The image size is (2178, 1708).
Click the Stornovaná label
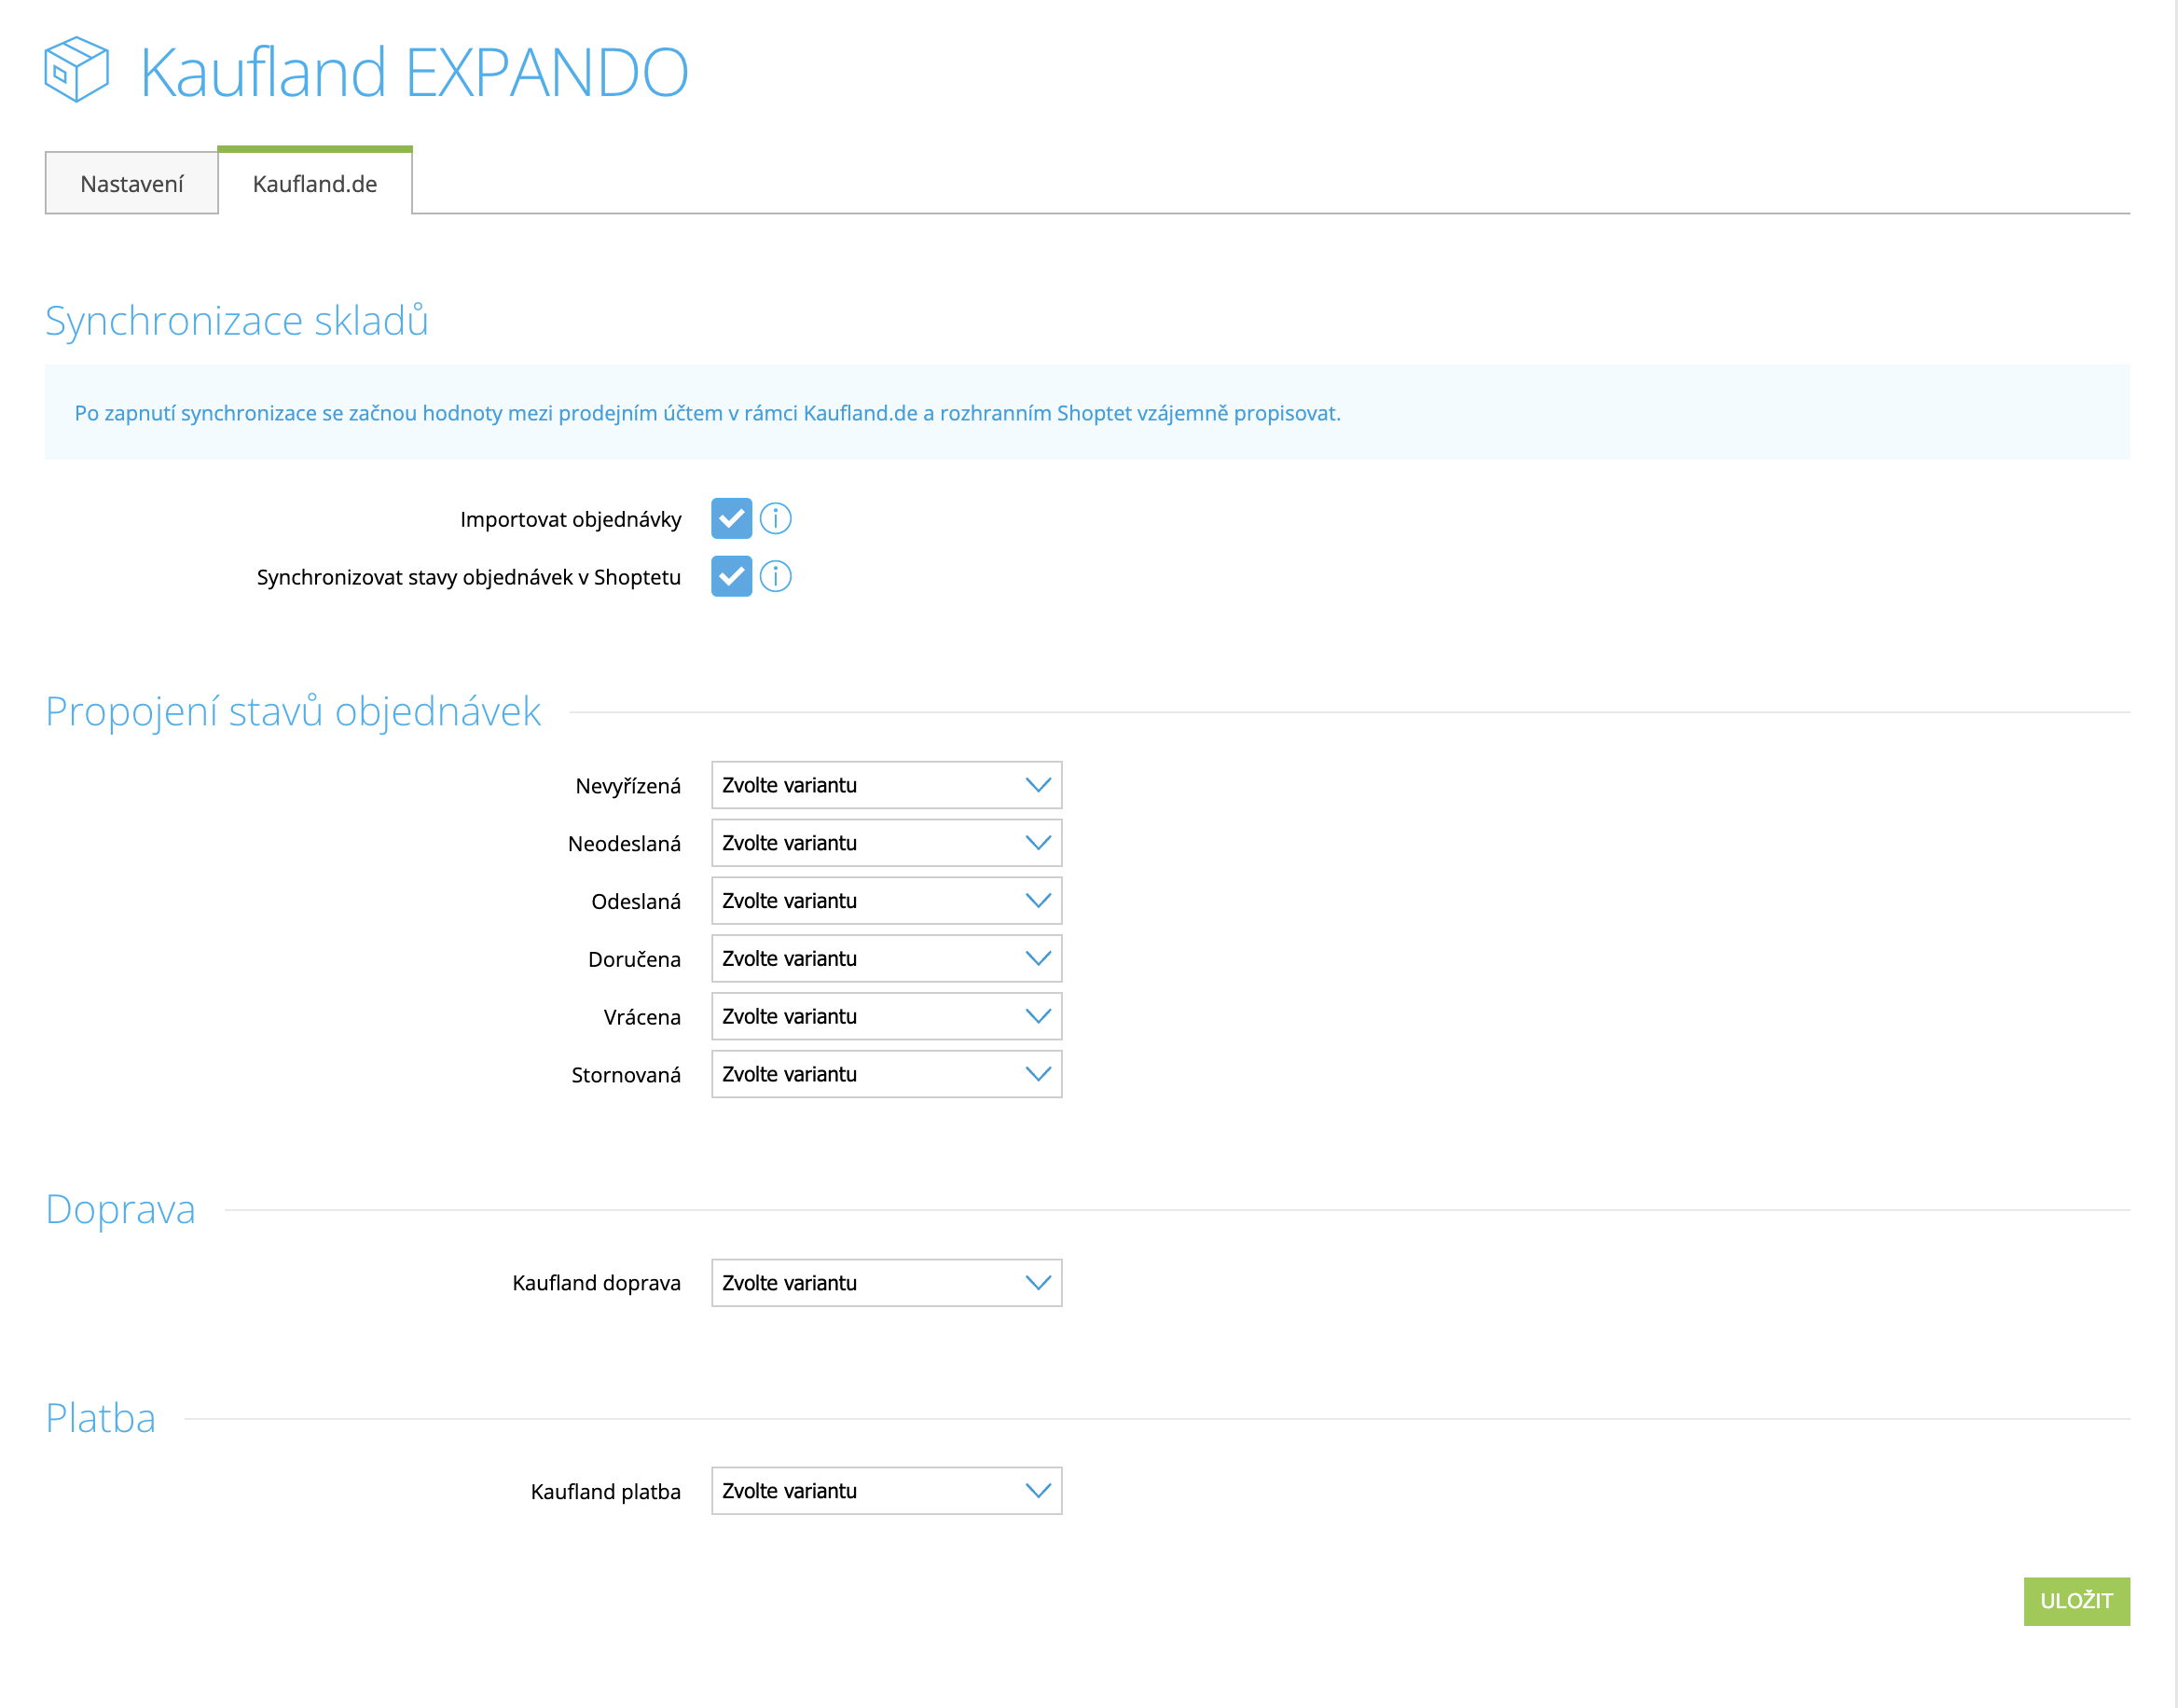626,1075
